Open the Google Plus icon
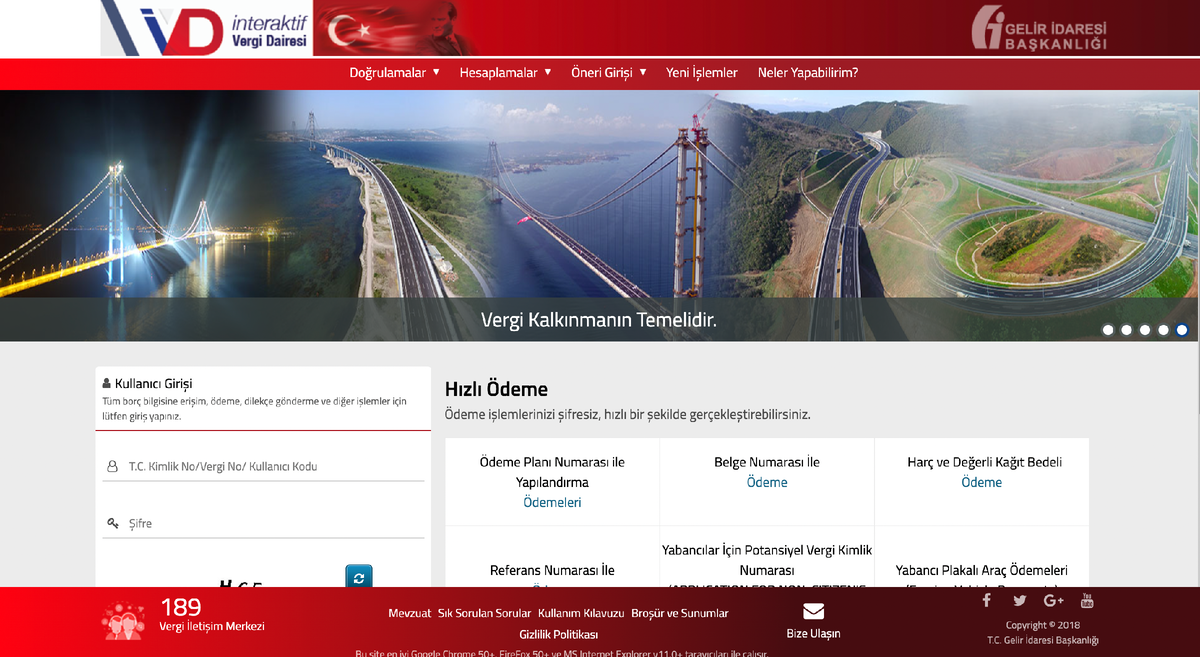This screenshot has width=1200, height=657. (1053, 600)
